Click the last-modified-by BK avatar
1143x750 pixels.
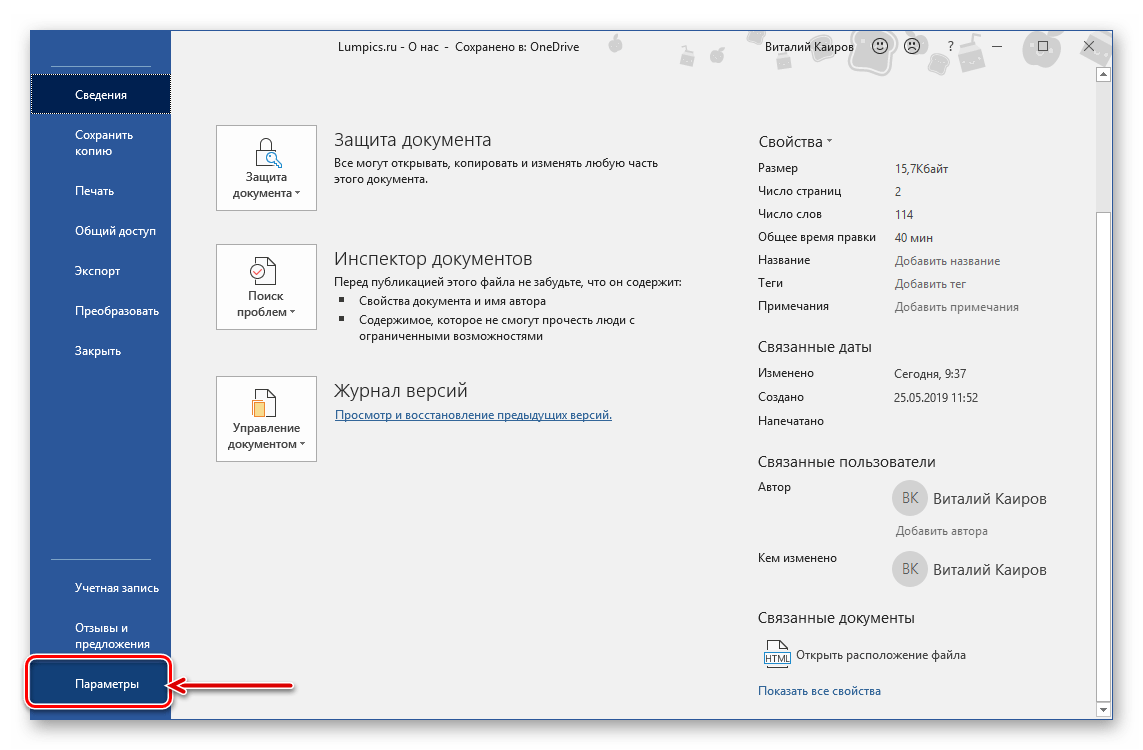click(909, 569)
